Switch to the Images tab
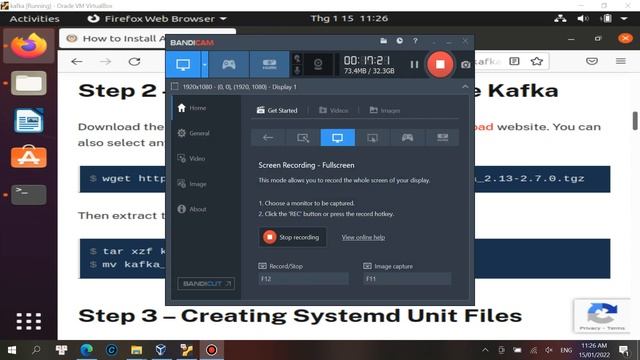The height and width of the screenshot is (360, 640). click(x=385, y=110)
